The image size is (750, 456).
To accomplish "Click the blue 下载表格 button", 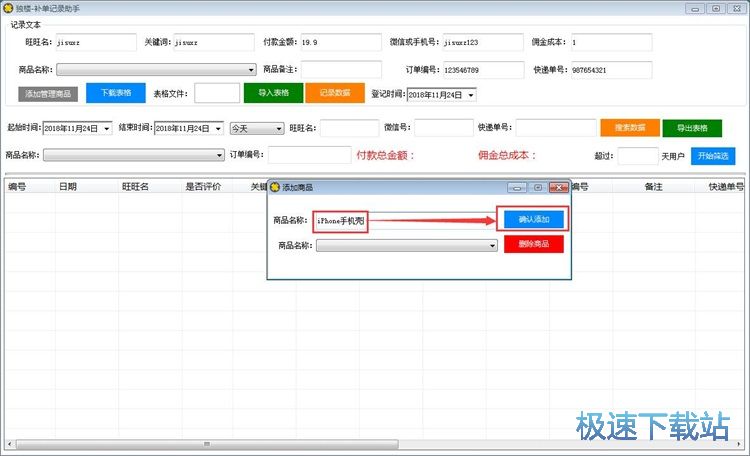I will [116, 93].
